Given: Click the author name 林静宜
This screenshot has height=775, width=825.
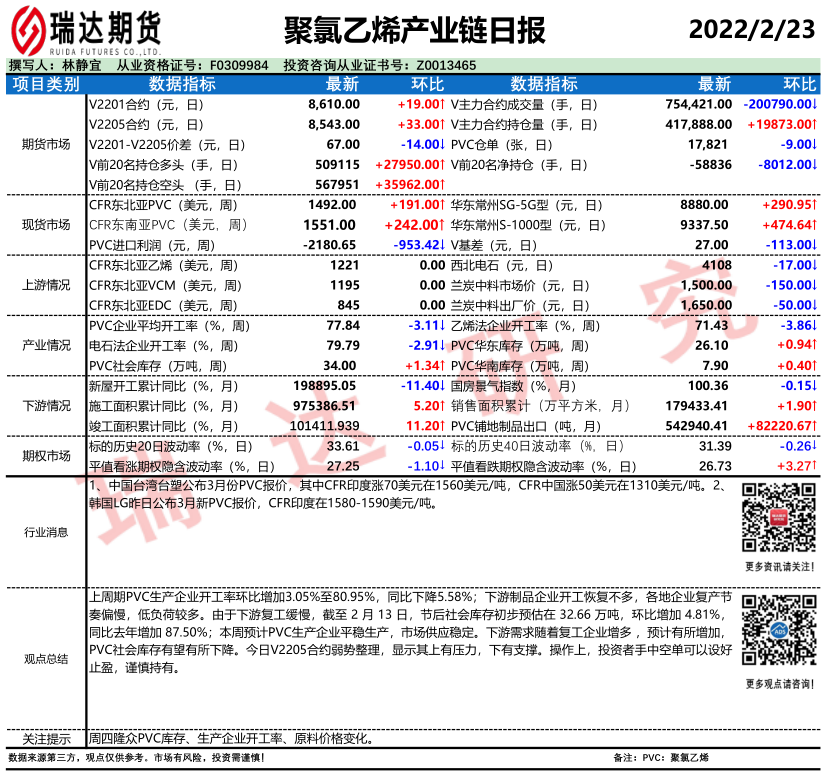Looking at the screenshot, I should pos(82,65).
